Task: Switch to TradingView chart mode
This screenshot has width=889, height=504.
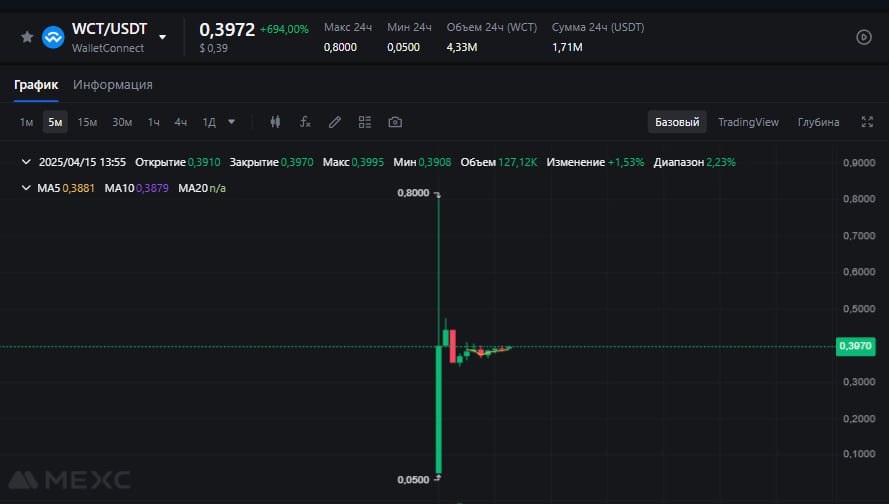Action: click(748, 122)
